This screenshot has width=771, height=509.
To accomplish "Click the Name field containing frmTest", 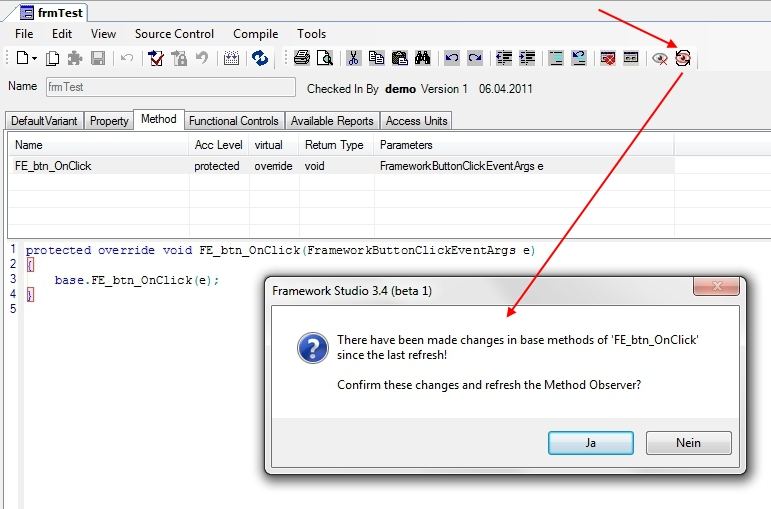I will (171, 87).
